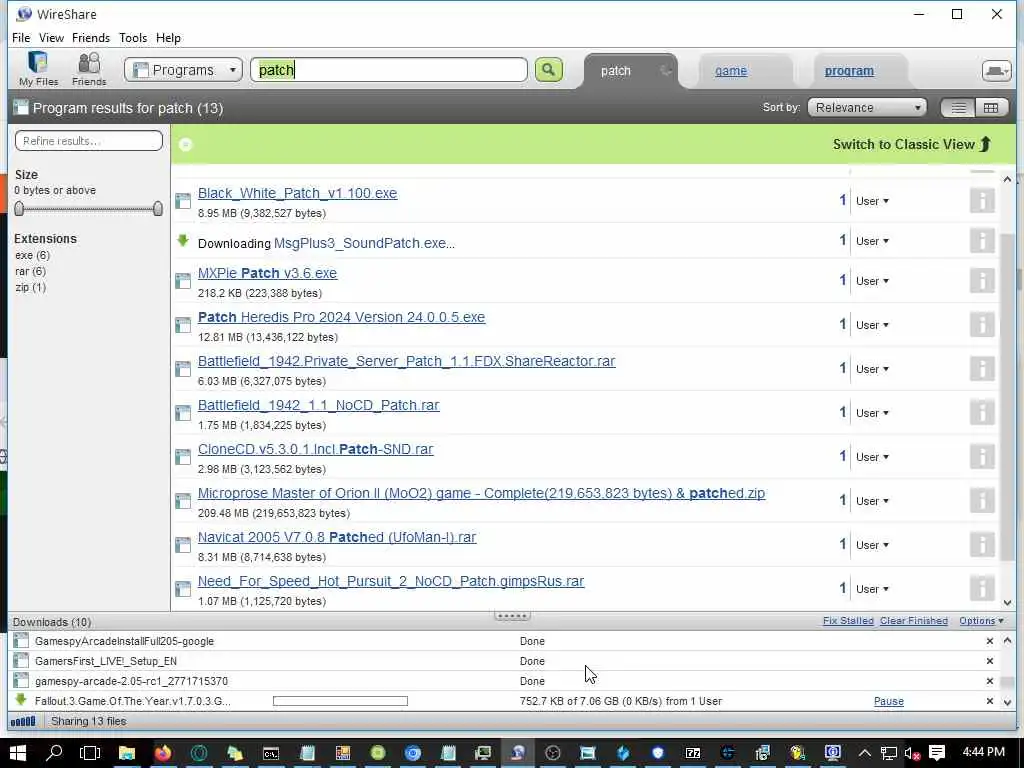Viewport: 1024px width, 768px height.
Task: Click the Refine results text field
Action: pyautogui.click(x=89, y=140)
